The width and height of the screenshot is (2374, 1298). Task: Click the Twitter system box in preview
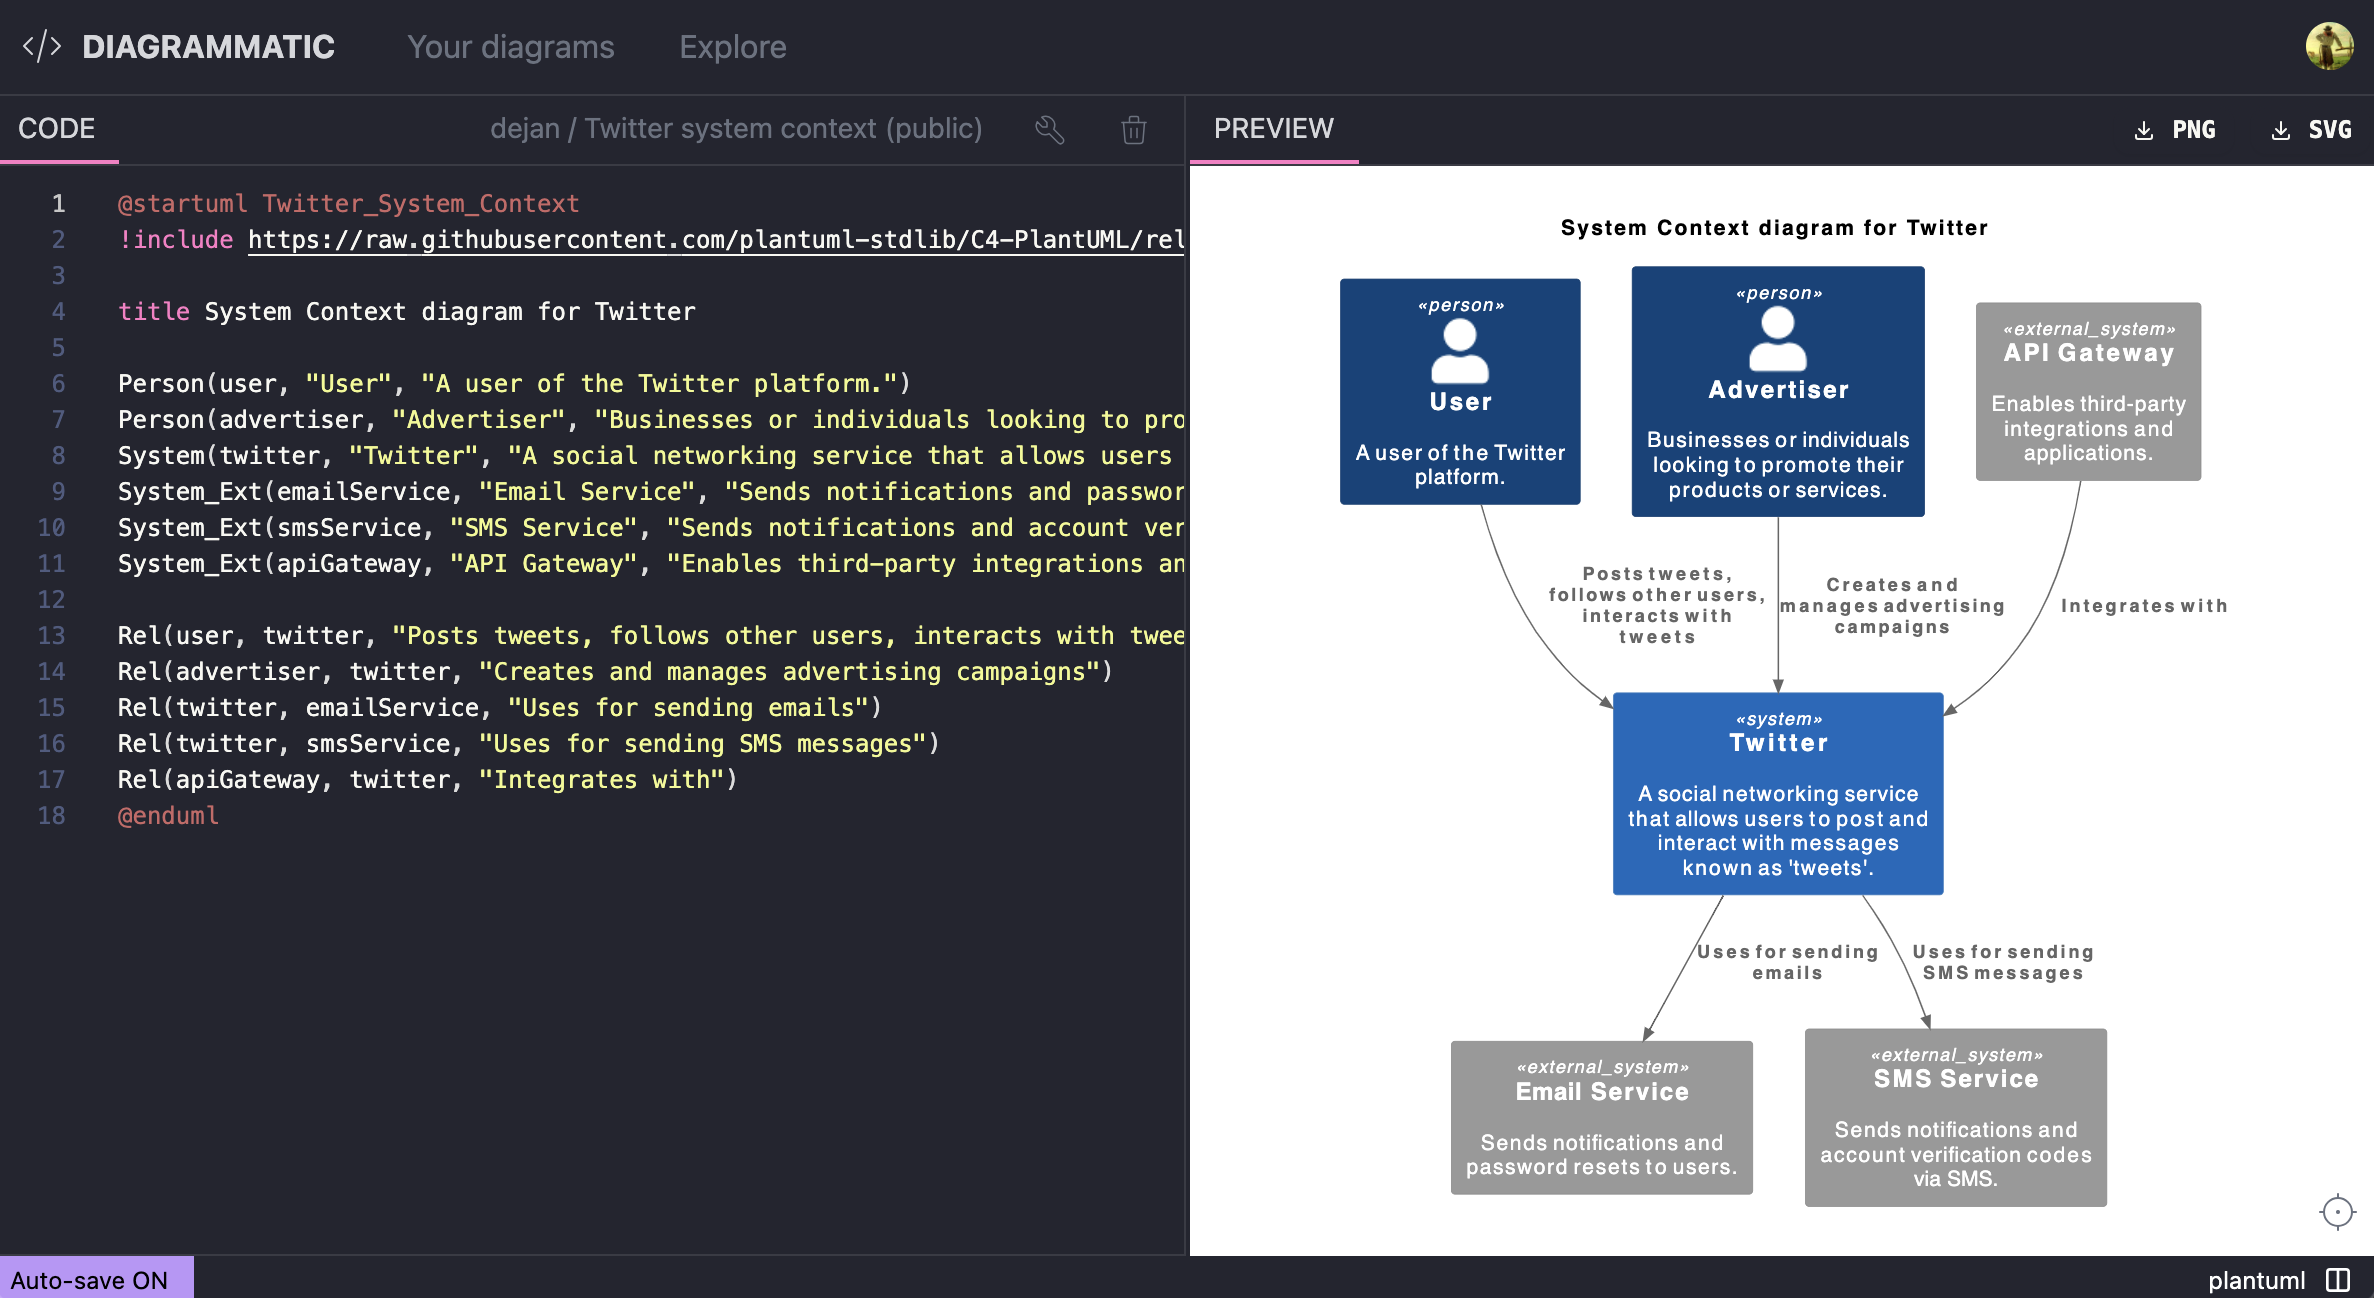coord(1778,794)
